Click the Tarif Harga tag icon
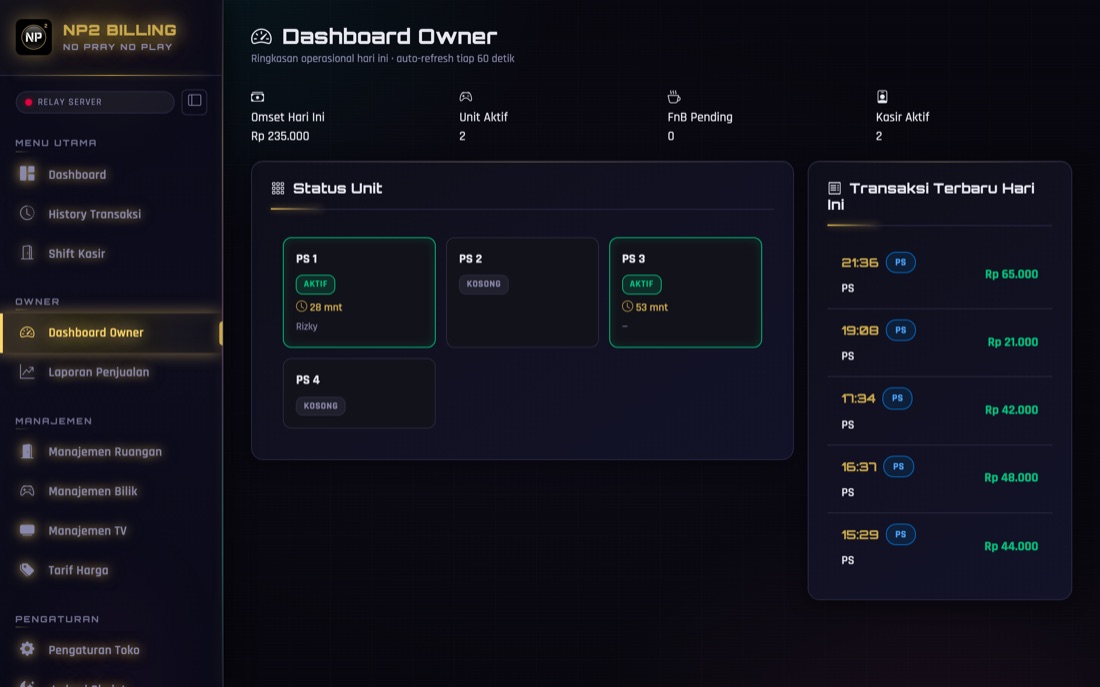This screenshot has height=687, width=1100. (x=27, y=569)
